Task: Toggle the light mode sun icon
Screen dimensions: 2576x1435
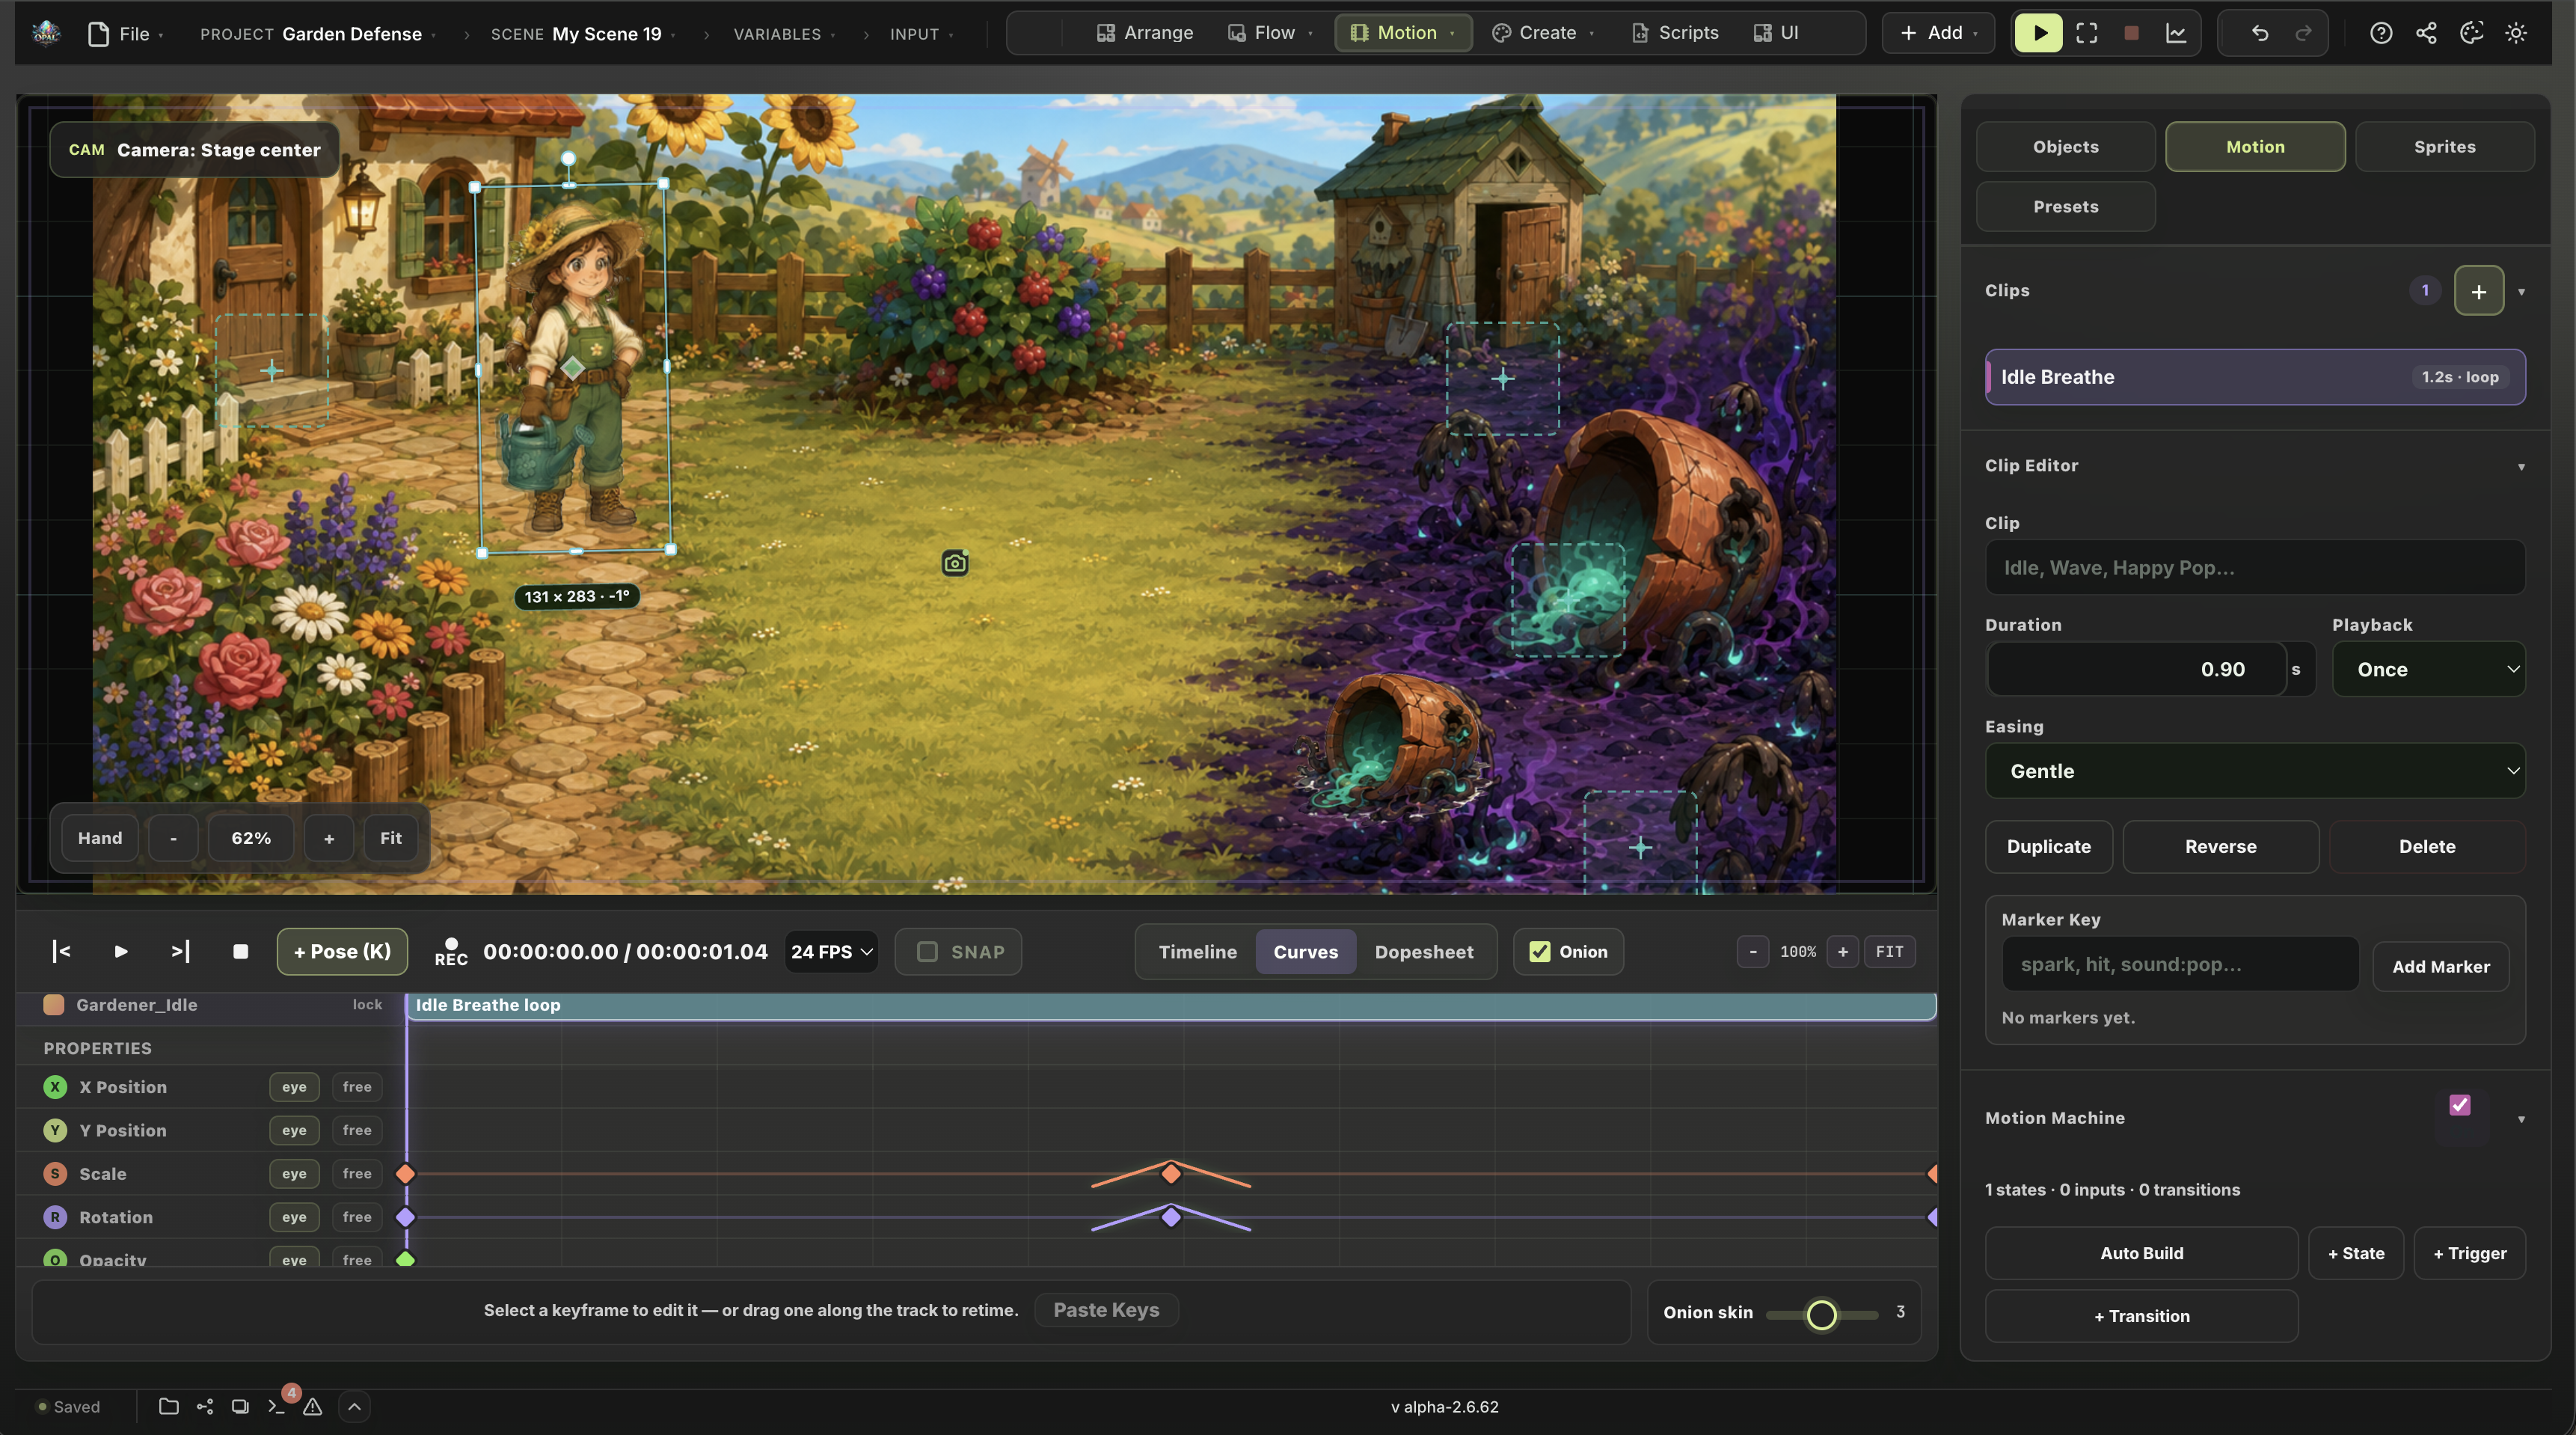Action: [x=2516, y=33]
